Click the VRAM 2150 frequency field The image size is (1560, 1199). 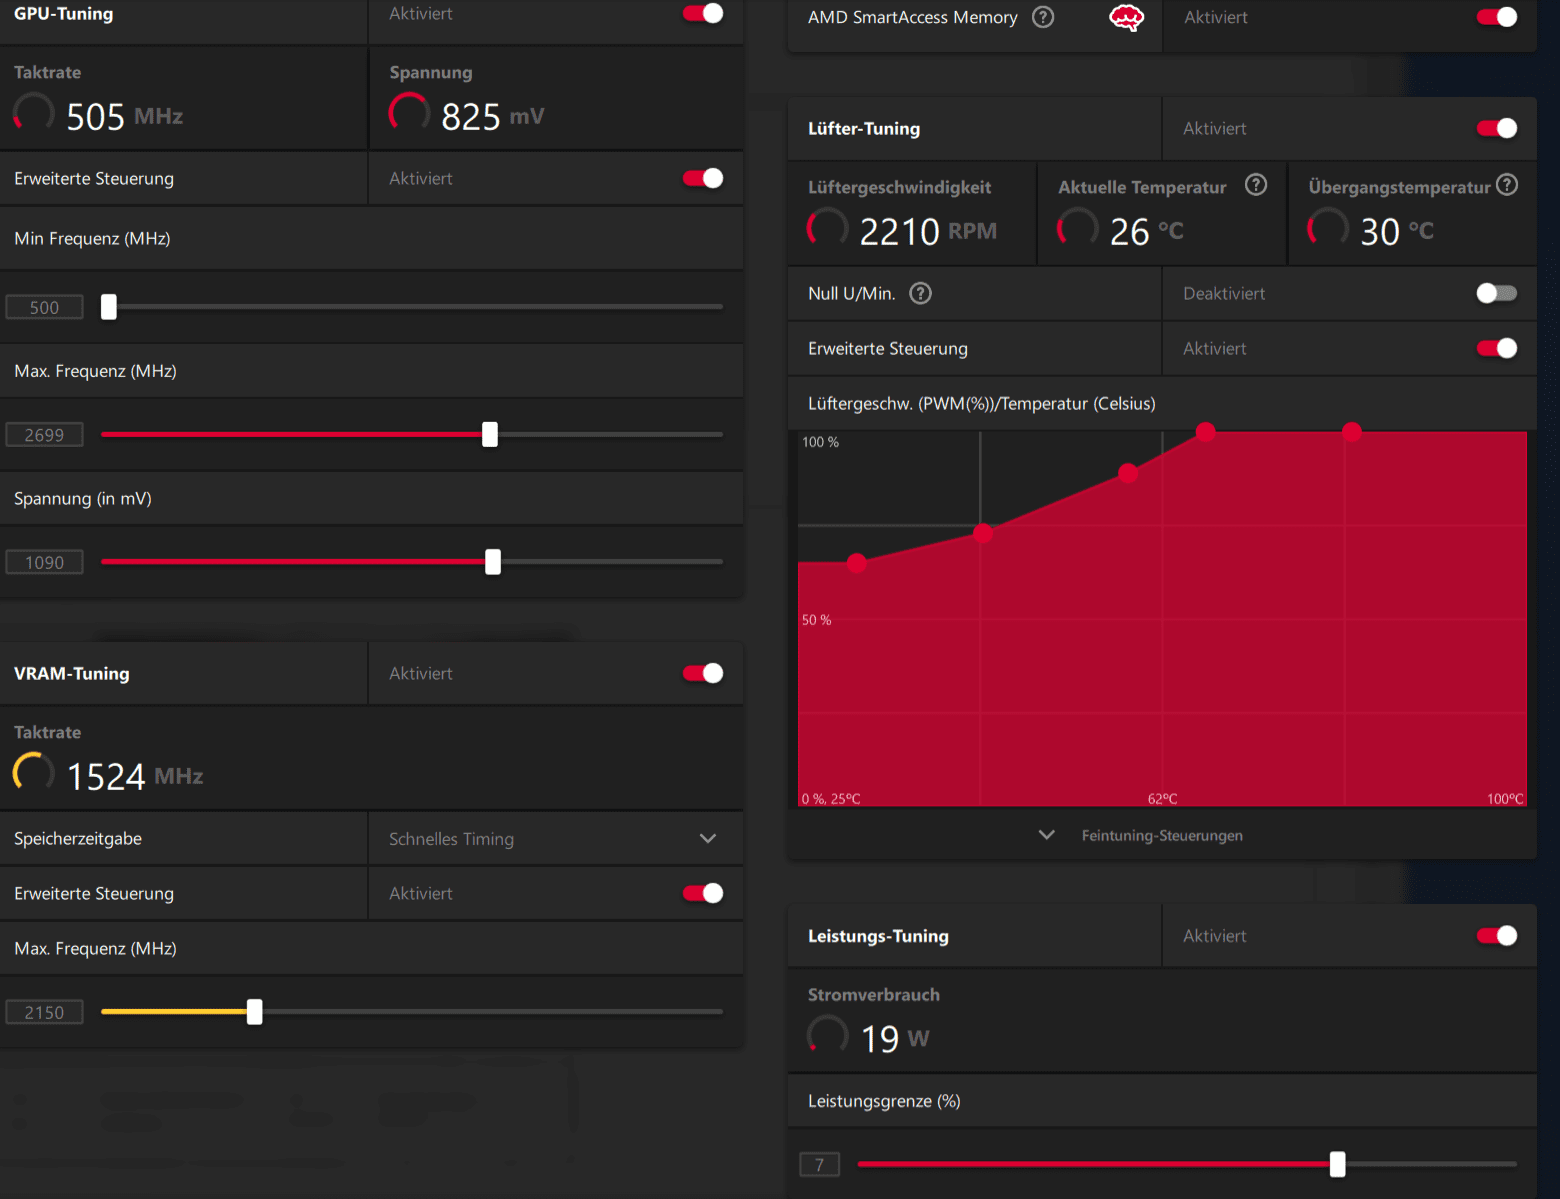[44, 1013]
